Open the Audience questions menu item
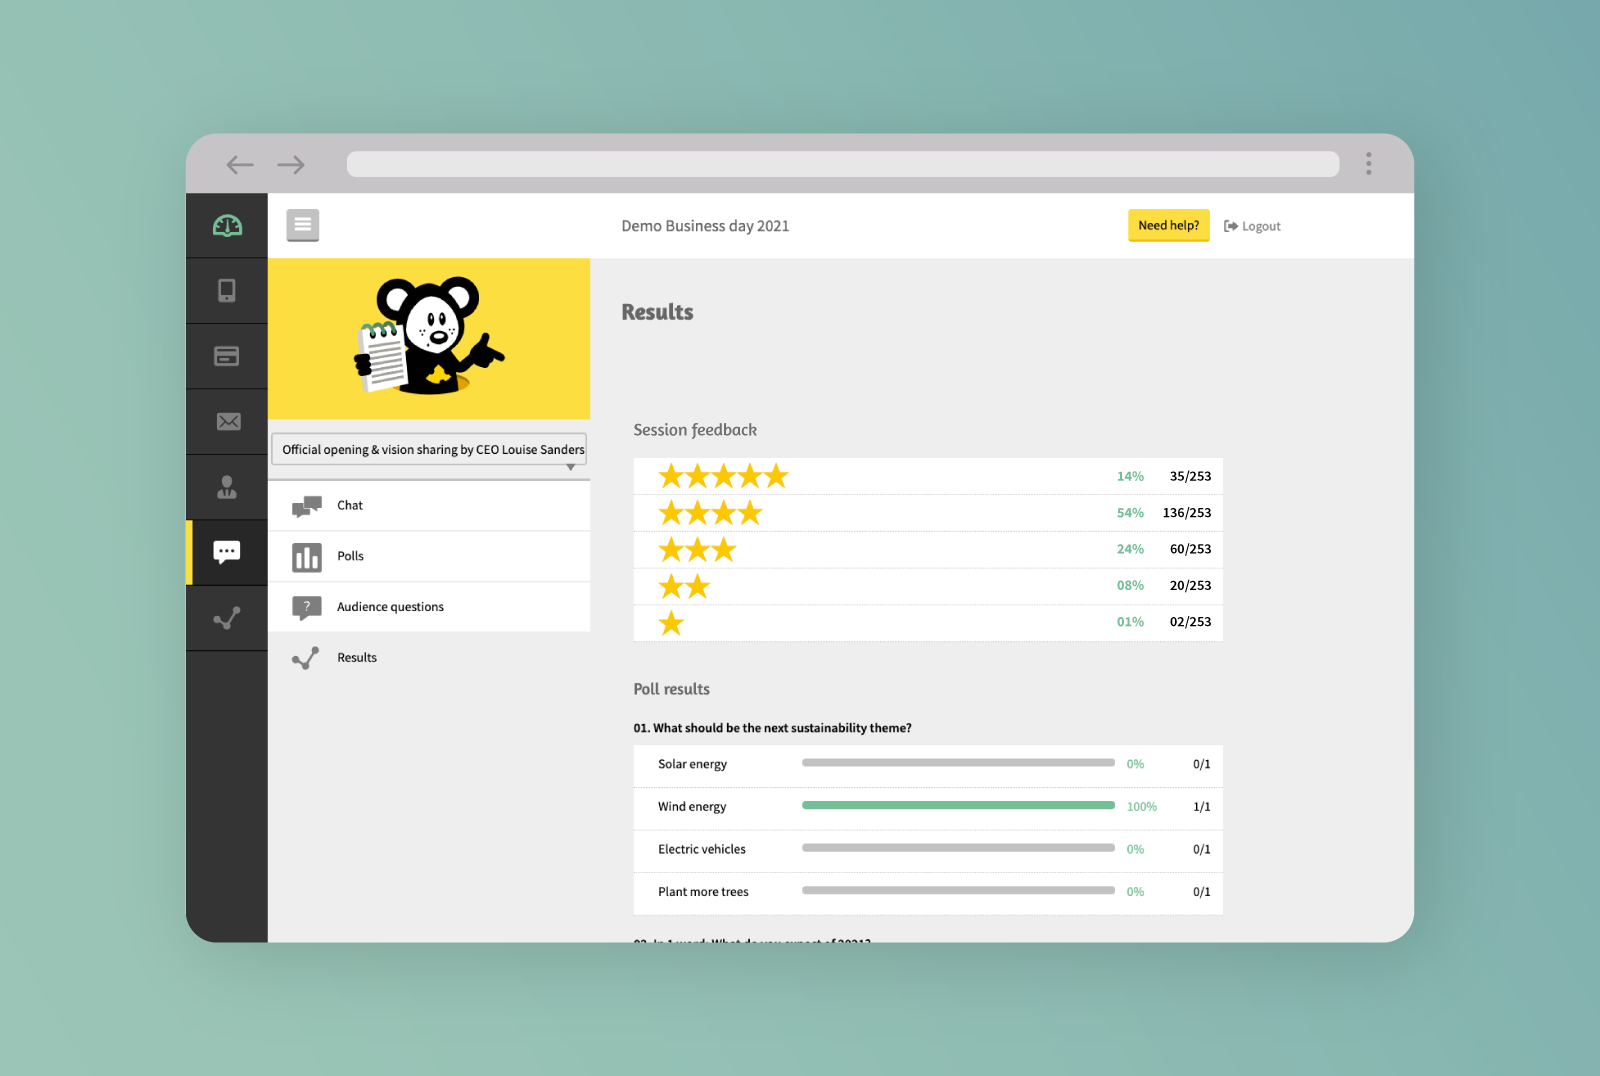Viewport: 1600px width, 1076px height. (x=429, y=607)
